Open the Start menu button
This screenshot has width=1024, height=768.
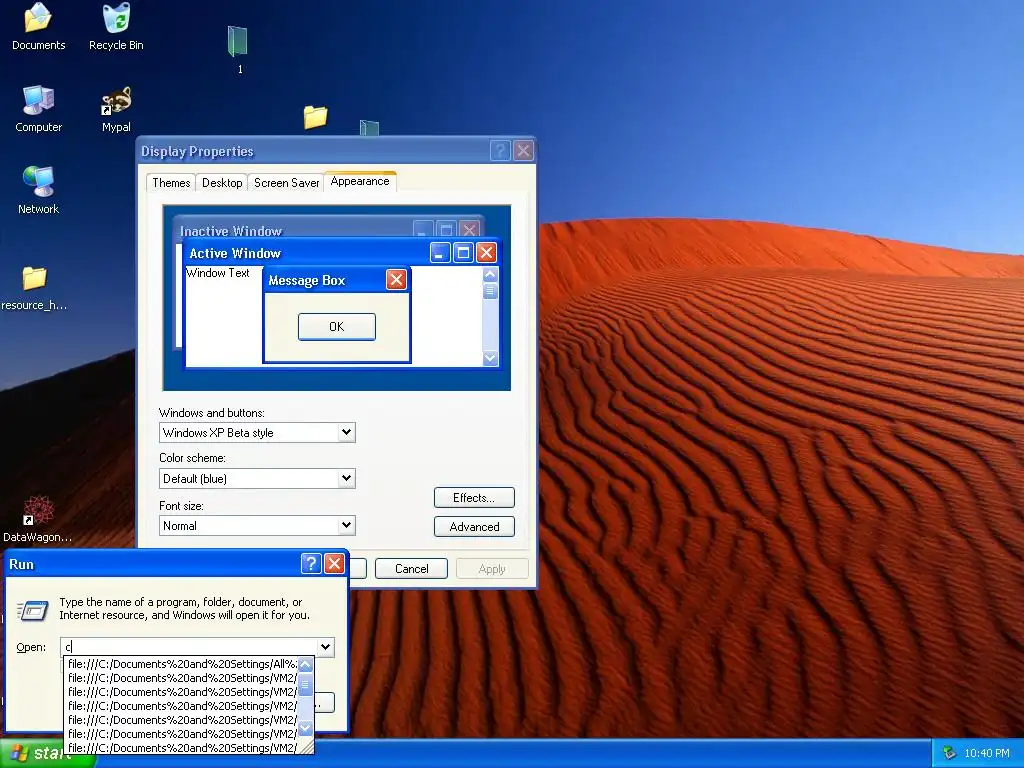(x=47, y=753)
